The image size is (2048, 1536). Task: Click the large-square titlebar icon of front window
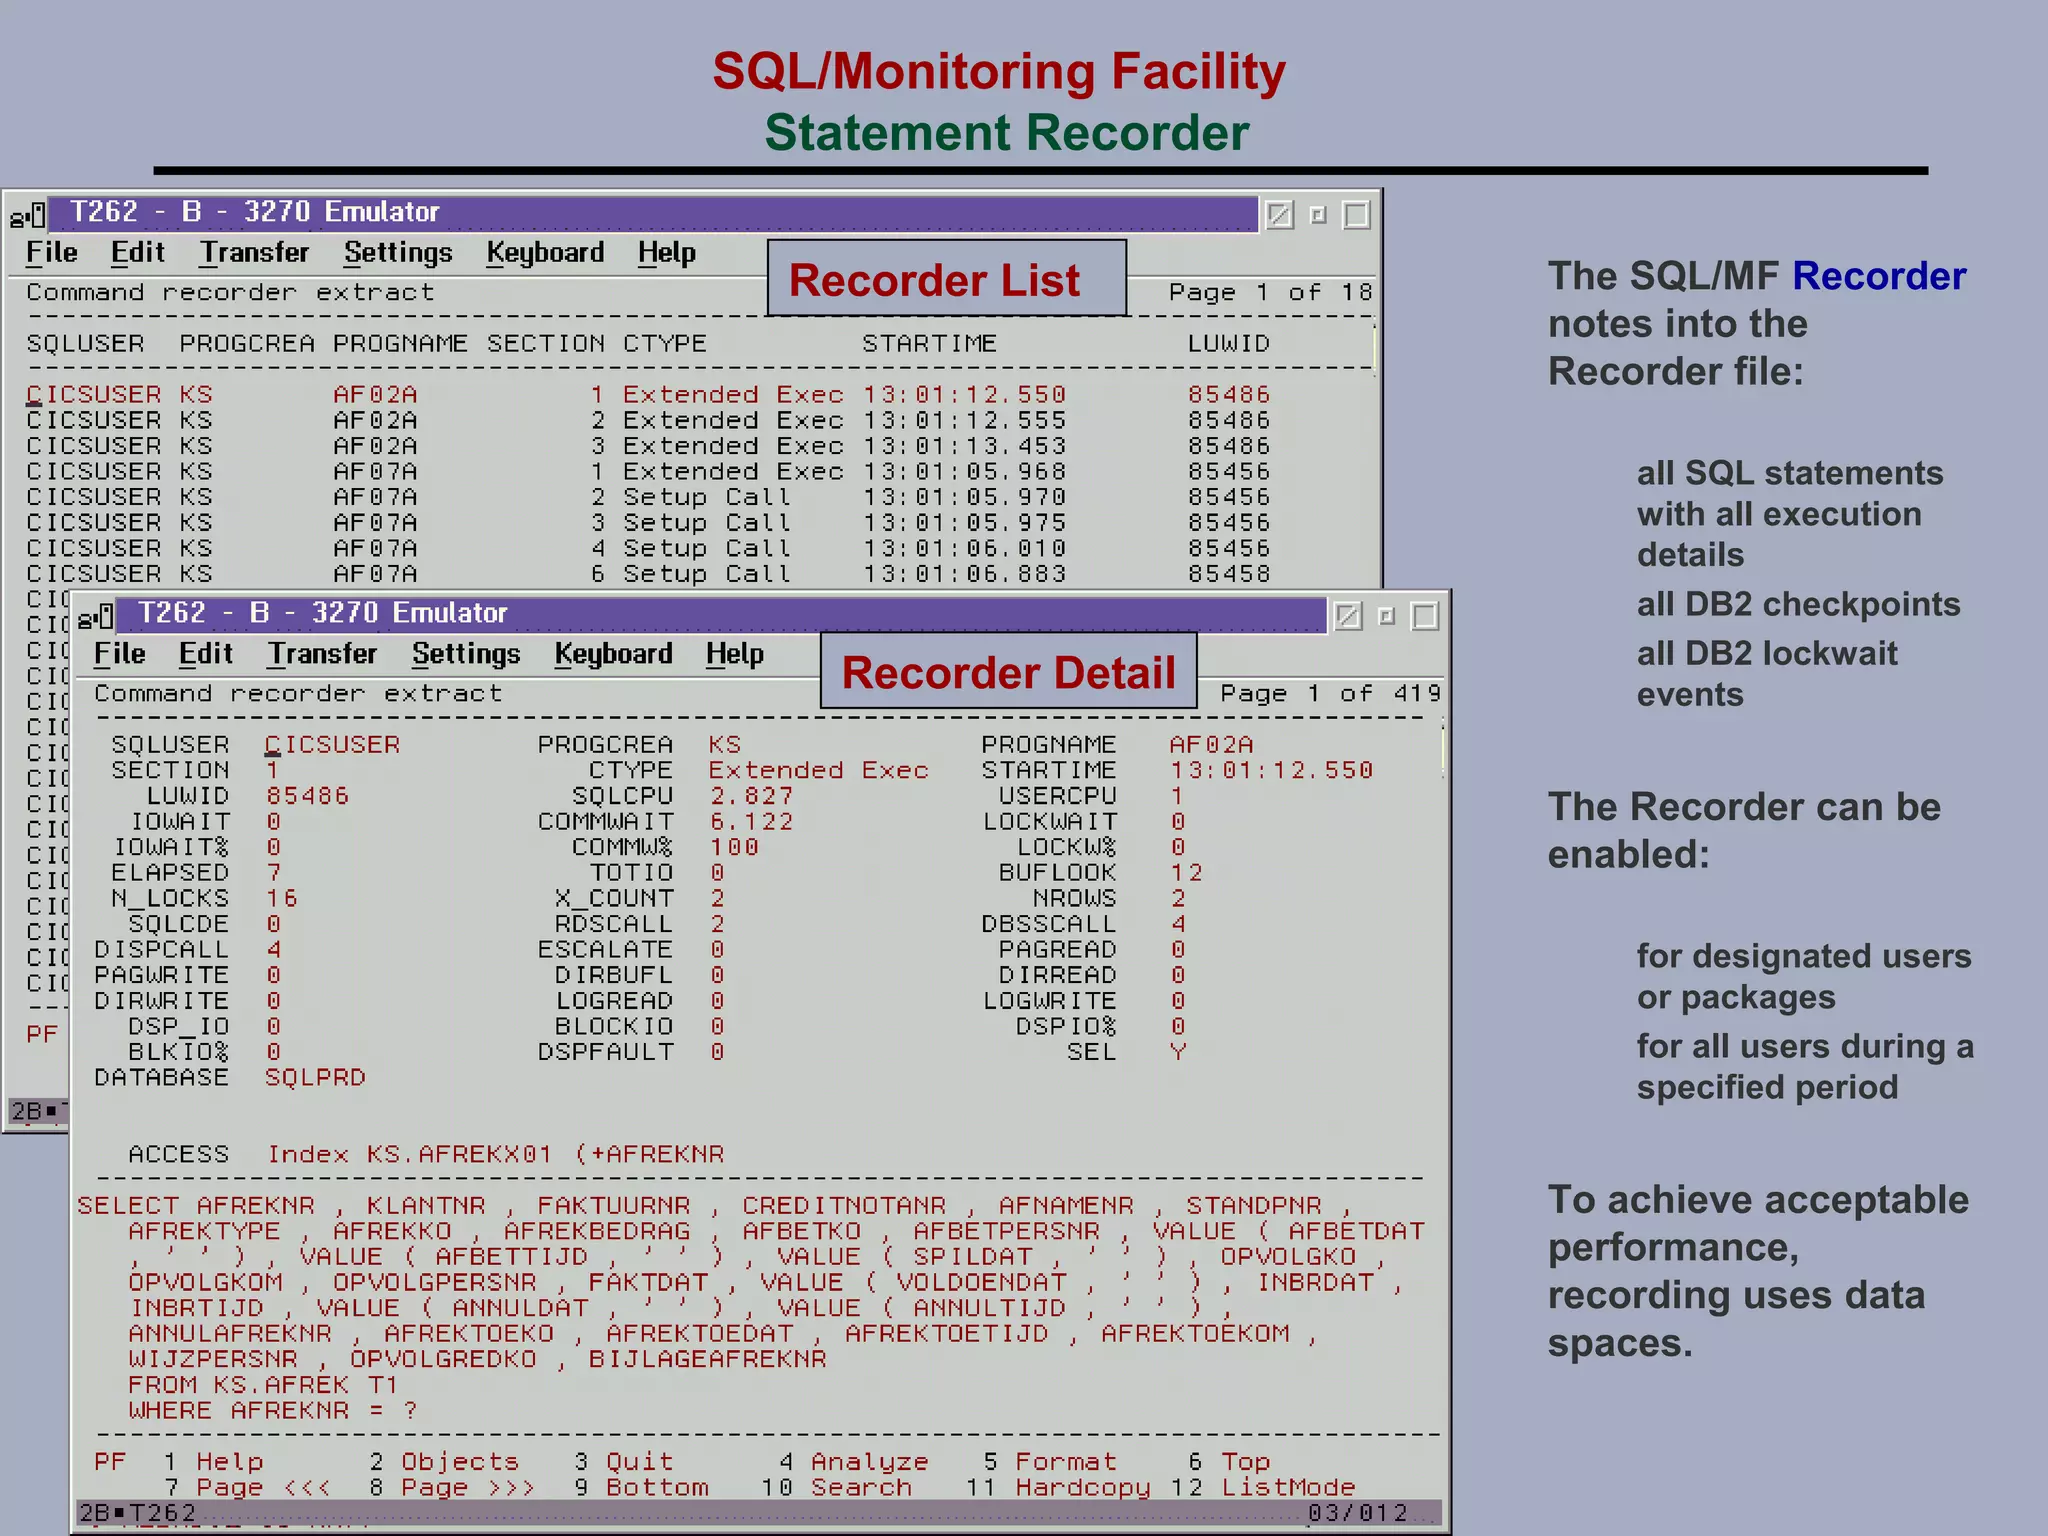tap(1424, 616)
